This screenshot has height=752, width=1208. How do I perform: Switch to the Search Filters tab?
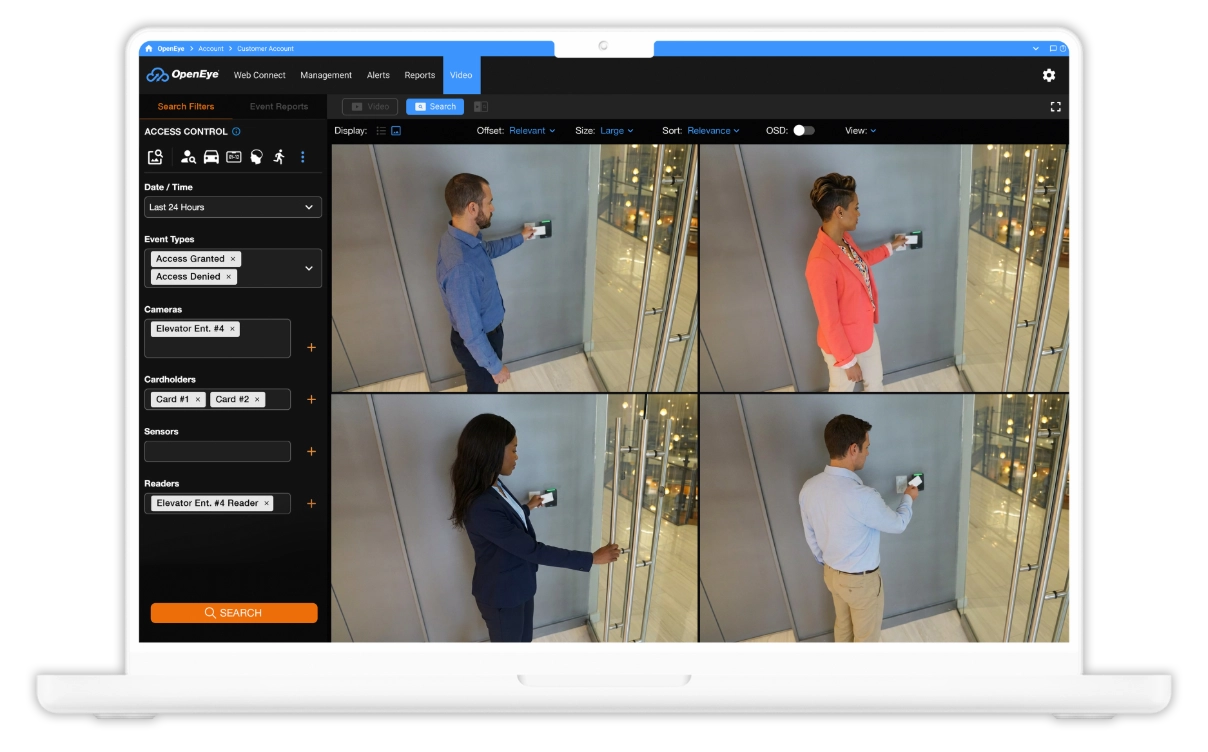186,106
